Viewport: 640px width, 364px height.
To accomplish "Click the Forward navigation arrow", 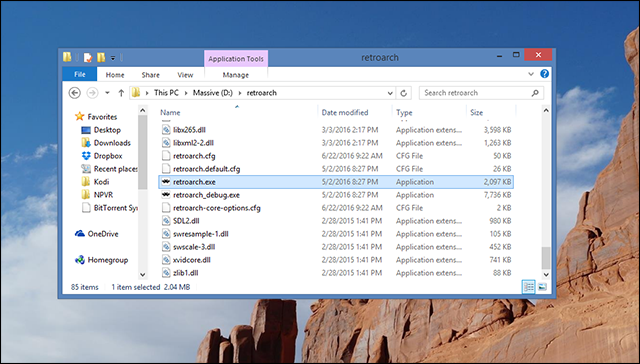I will pos(93,93).
